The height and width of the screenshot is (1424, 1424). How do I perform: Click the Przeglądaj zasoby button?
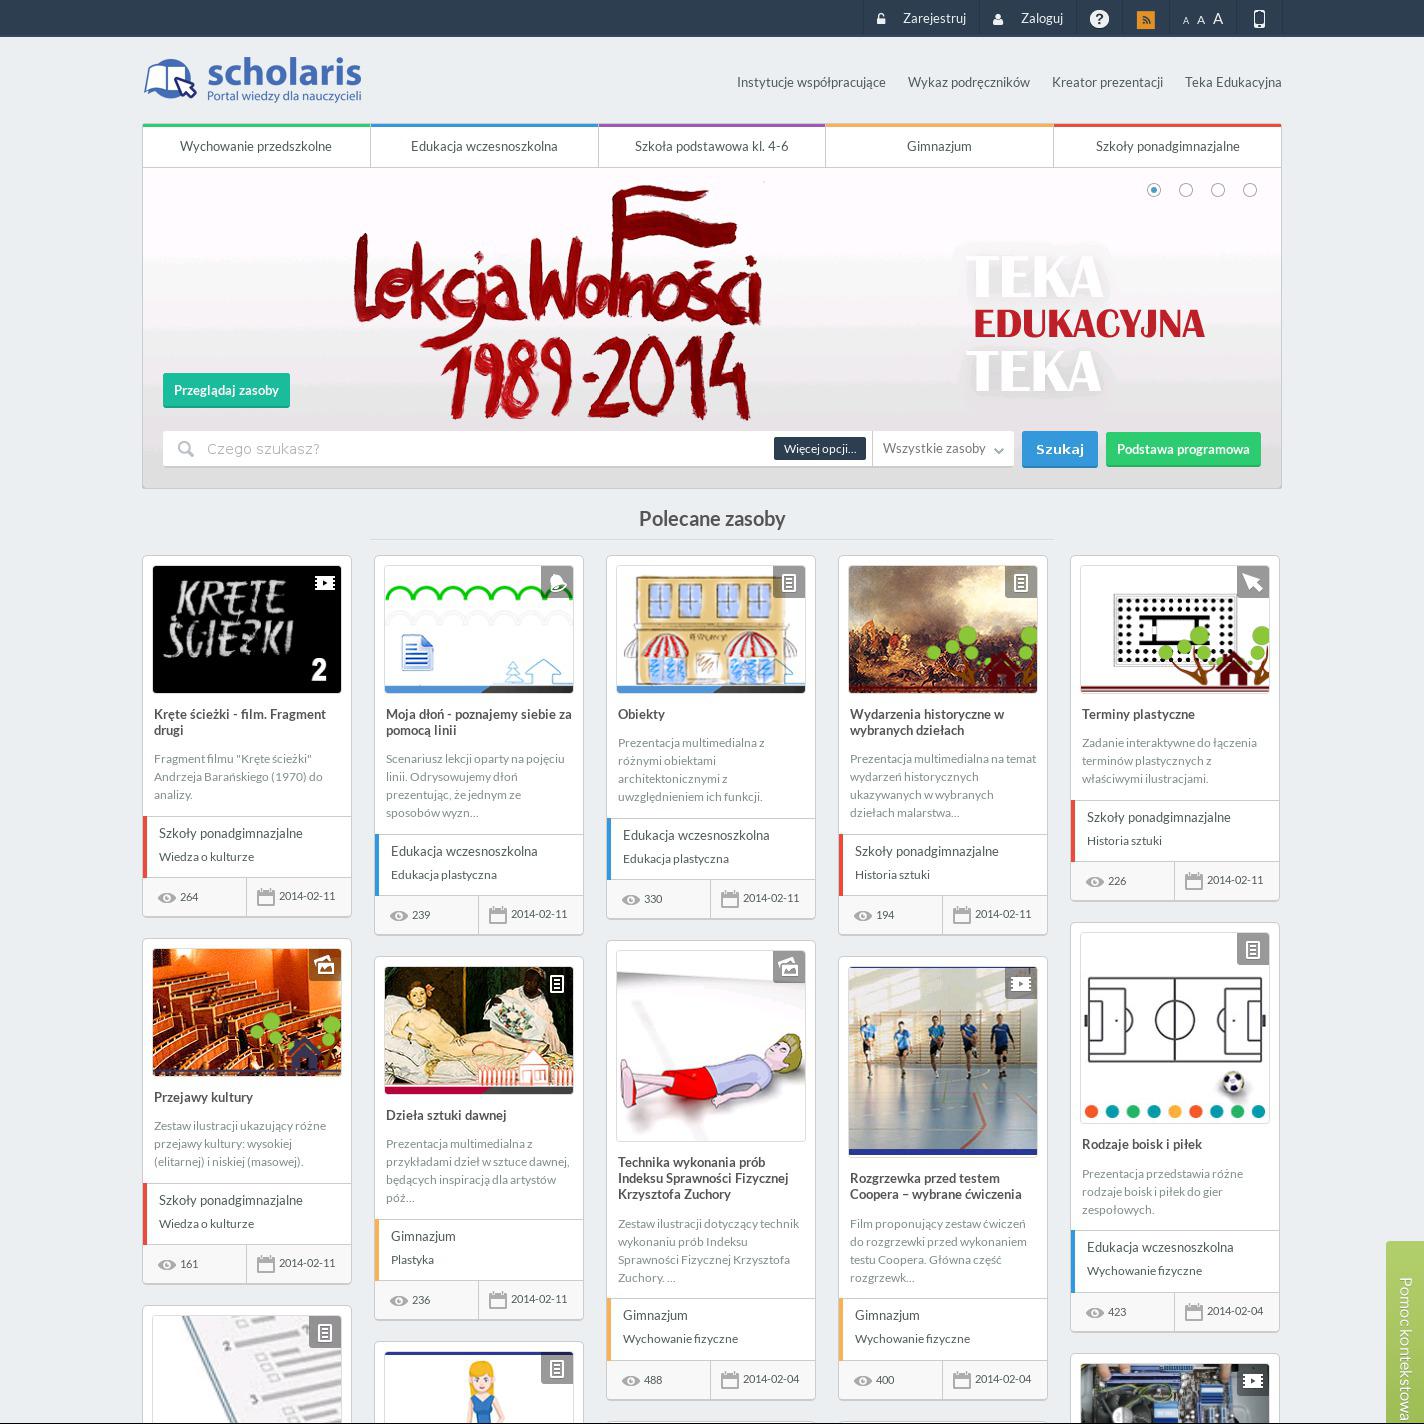click(x=226, y=390)
